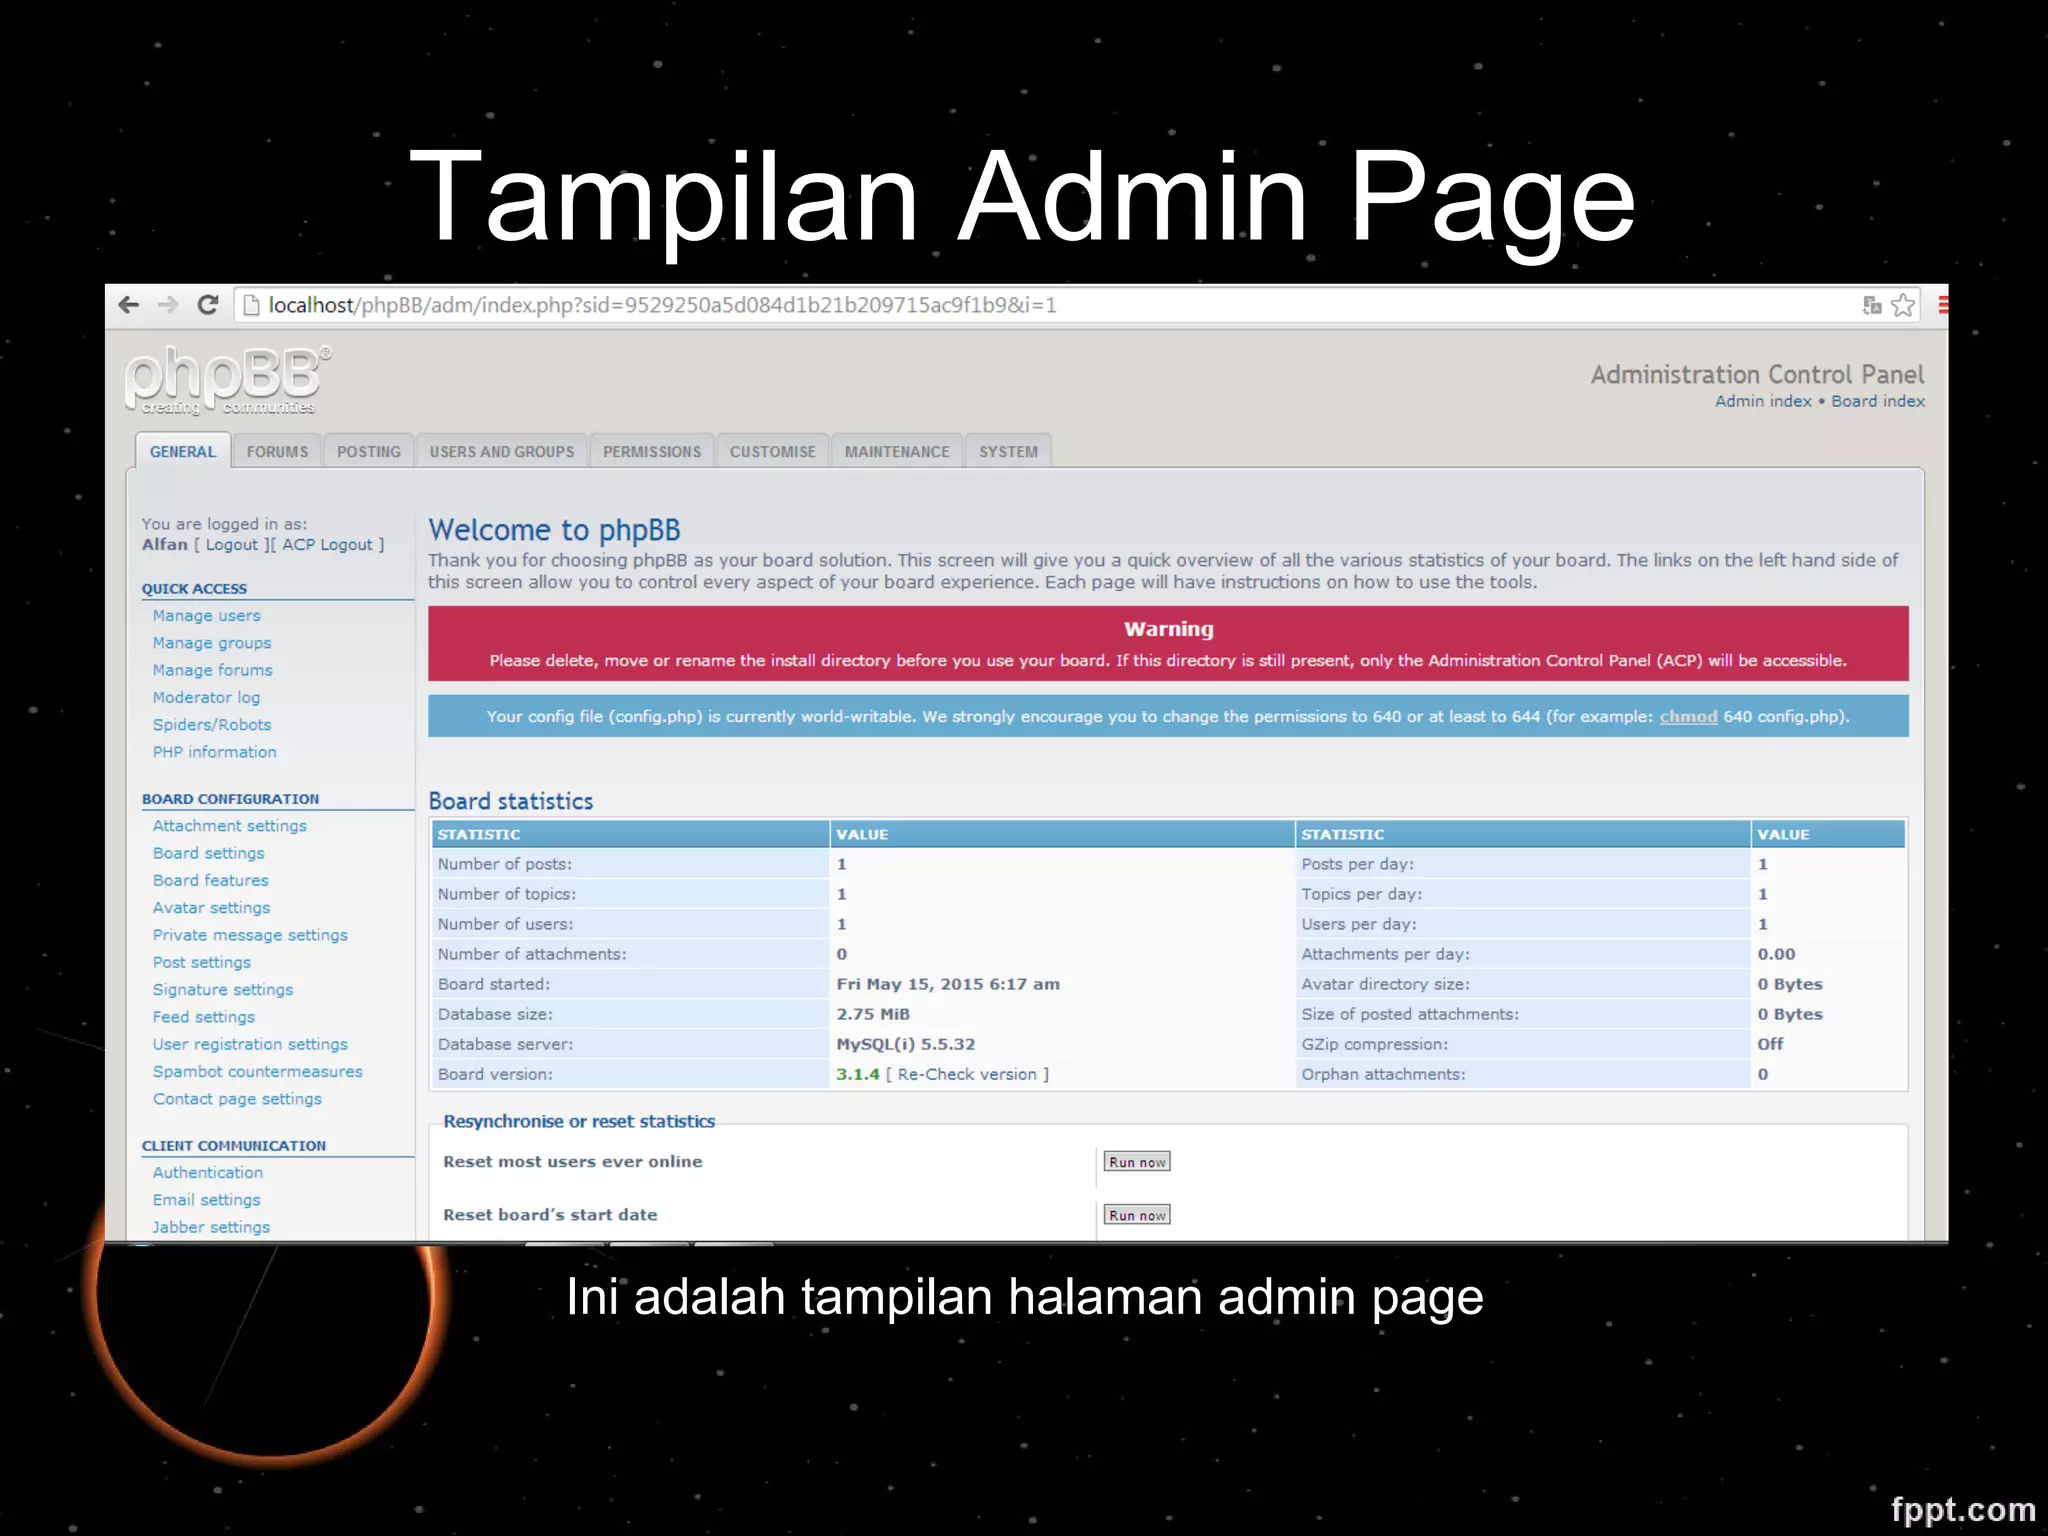Click the GZip compression Off value
Viewport: 2048px width, 1536px height.
point(1770,1044)
